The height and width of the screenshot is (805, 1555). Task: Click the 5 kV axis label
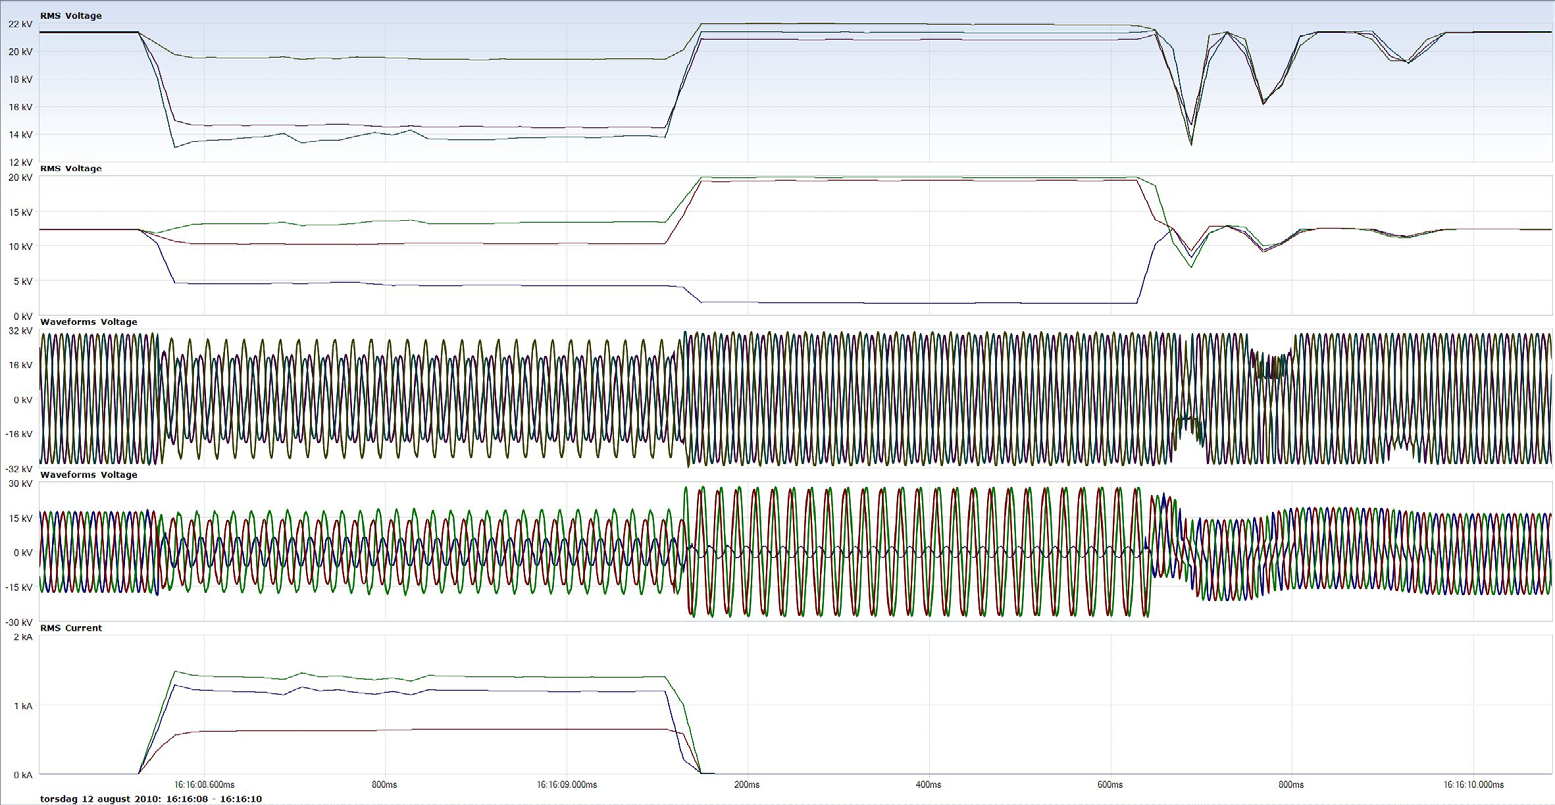(23, 281)
